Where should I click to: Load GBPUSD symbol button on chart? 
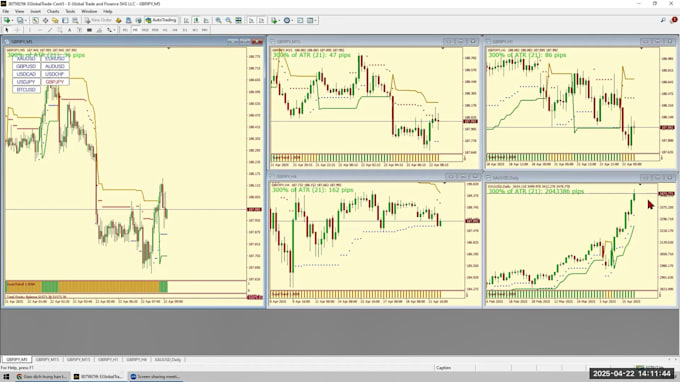pos(26,66)
